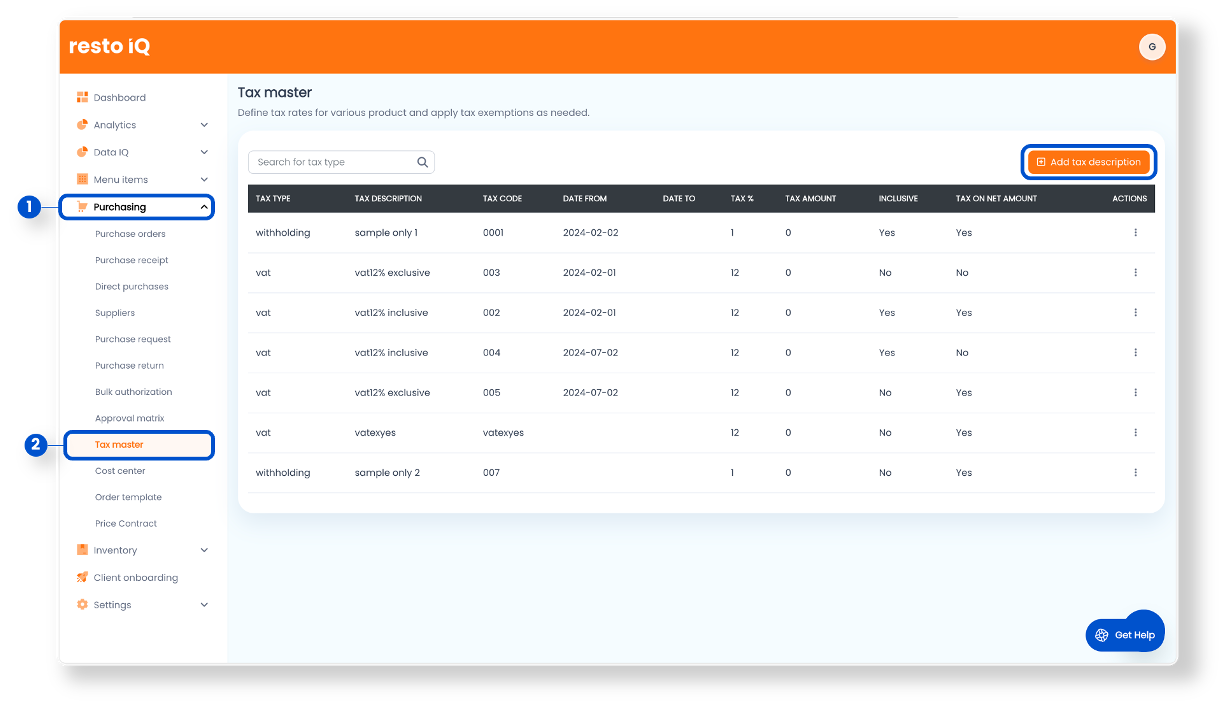Collapse the Purchasing section chevron
The height and width of the screenshot is (708, 1226).
tap(204, 207)
